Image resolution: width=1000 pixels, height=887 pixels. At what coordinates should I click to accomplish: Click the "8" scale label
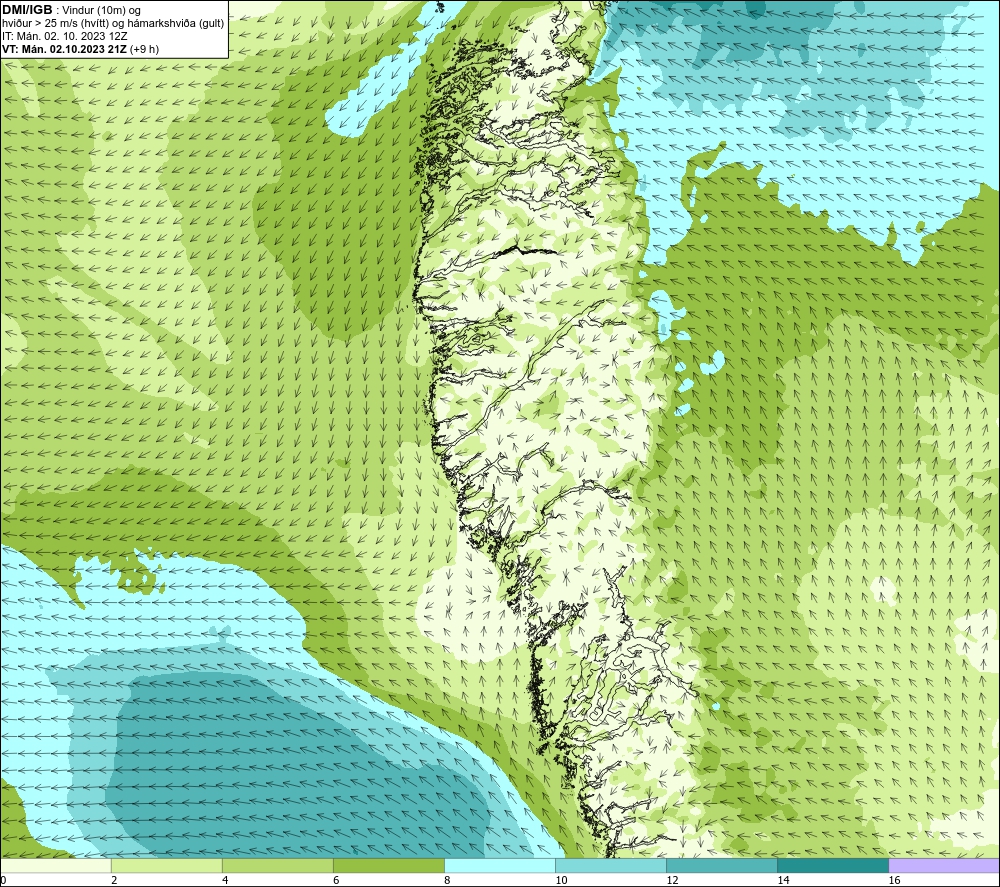(447, 881)
